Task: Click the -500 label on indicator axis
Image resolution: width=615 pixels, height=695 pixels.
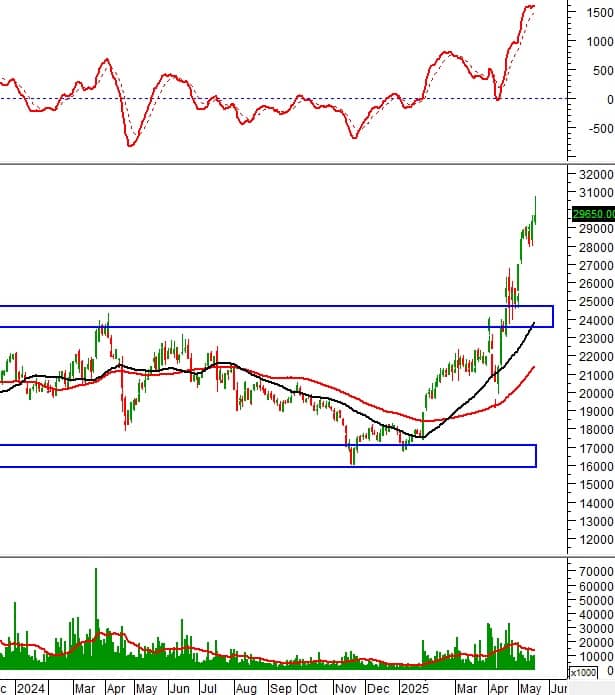Action: (601, 129)
